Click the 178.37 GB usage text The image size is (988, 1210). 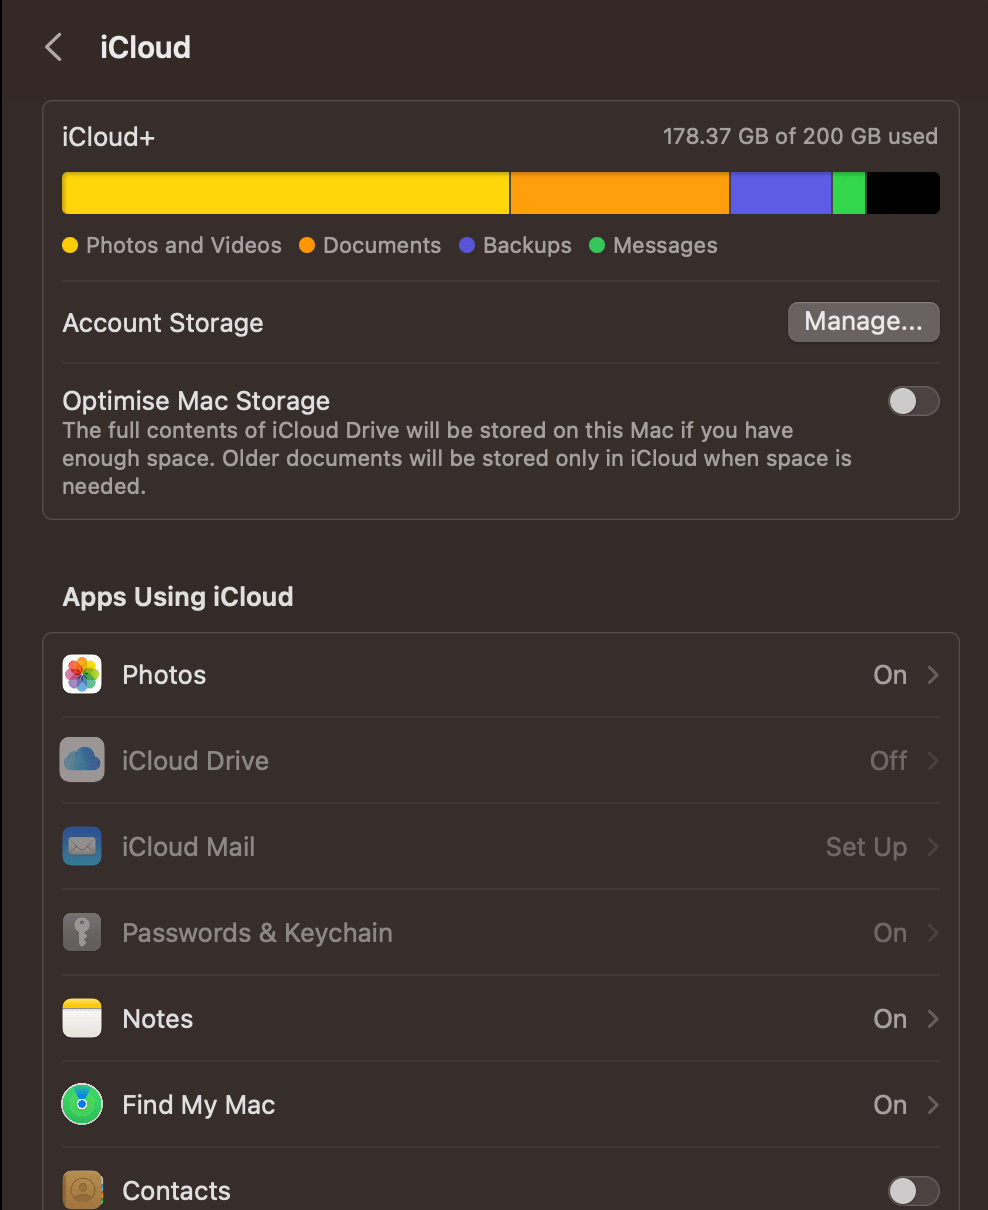pos(800,136)
